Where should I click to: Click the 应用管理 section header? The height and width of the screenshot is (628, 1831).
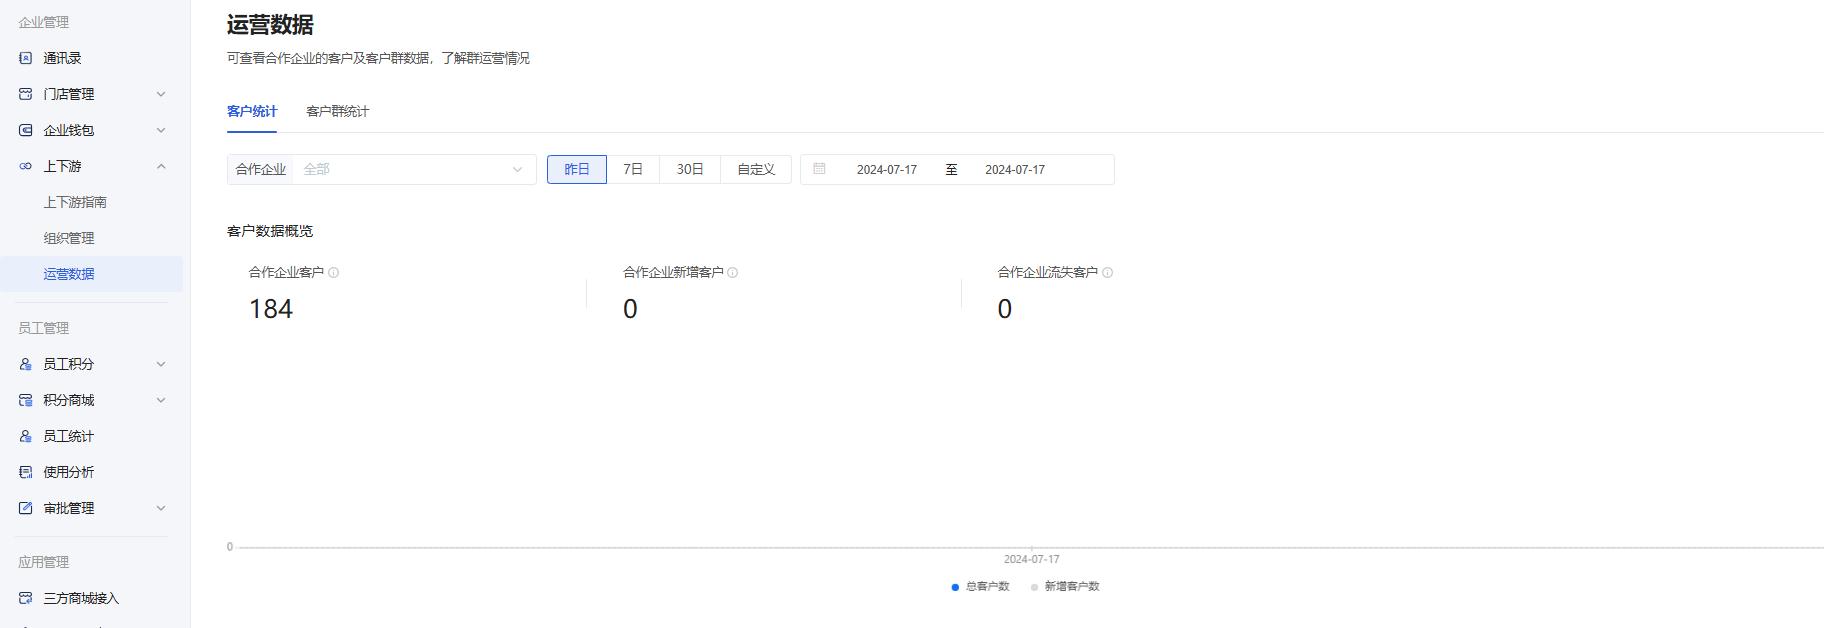[44, 562]
